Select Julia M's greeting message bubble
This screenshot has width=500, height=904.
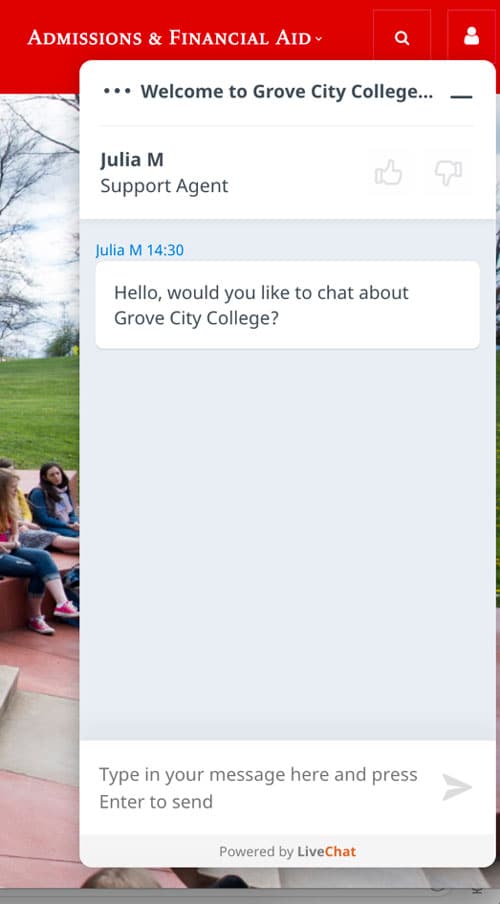287,305
